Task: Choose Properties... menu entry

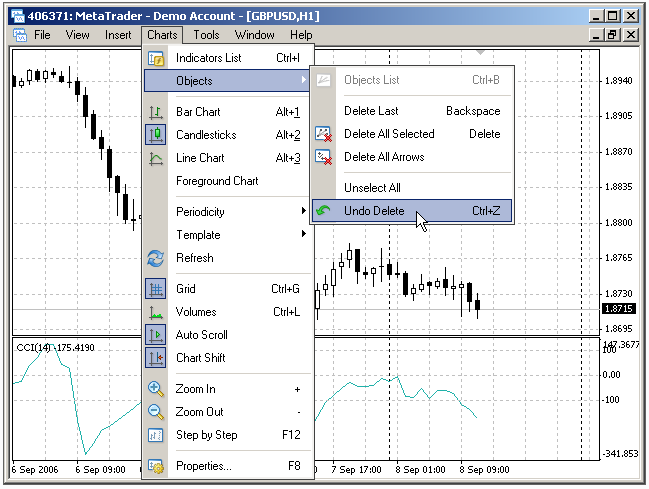Action: tap(228, 466)
